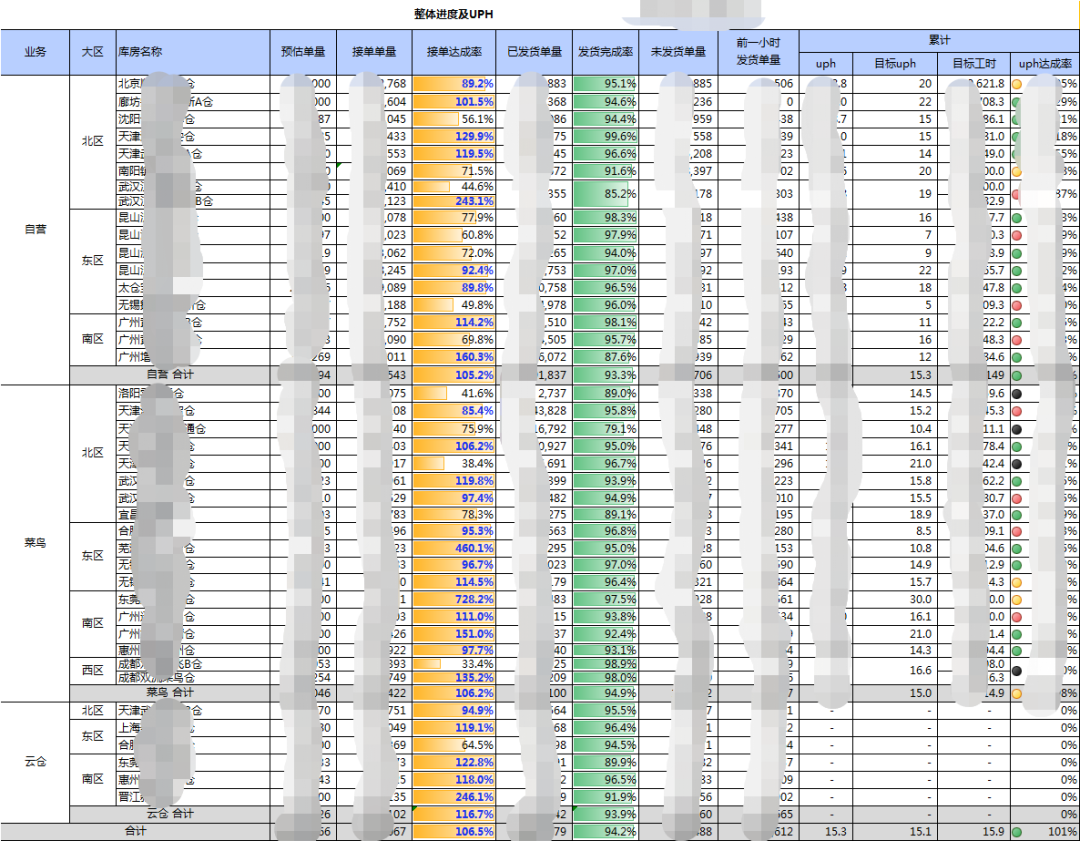The width and height of the screenshot is (1080, 841).
Task: Click the yellow status dot in 菜鸟 合计 row
Action: point(1017,693)
